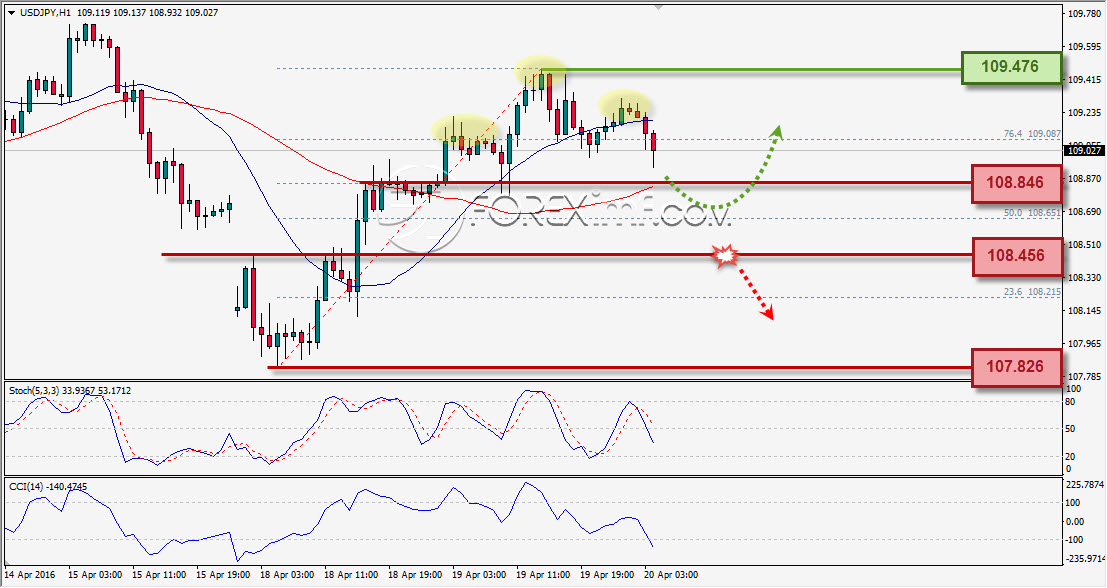Click the 15 Apr 11:00 time label
The height and width of the screenshot is (588, 1107).
[x=159, y=575]
